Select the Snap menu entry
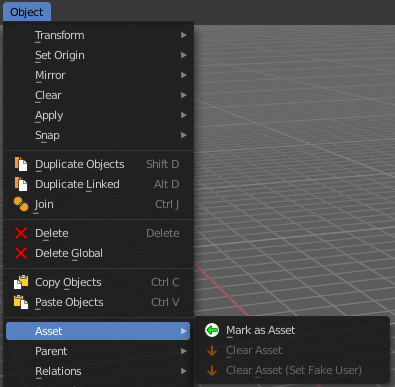The width and height of the screenshot is (395, 387). 98,135
